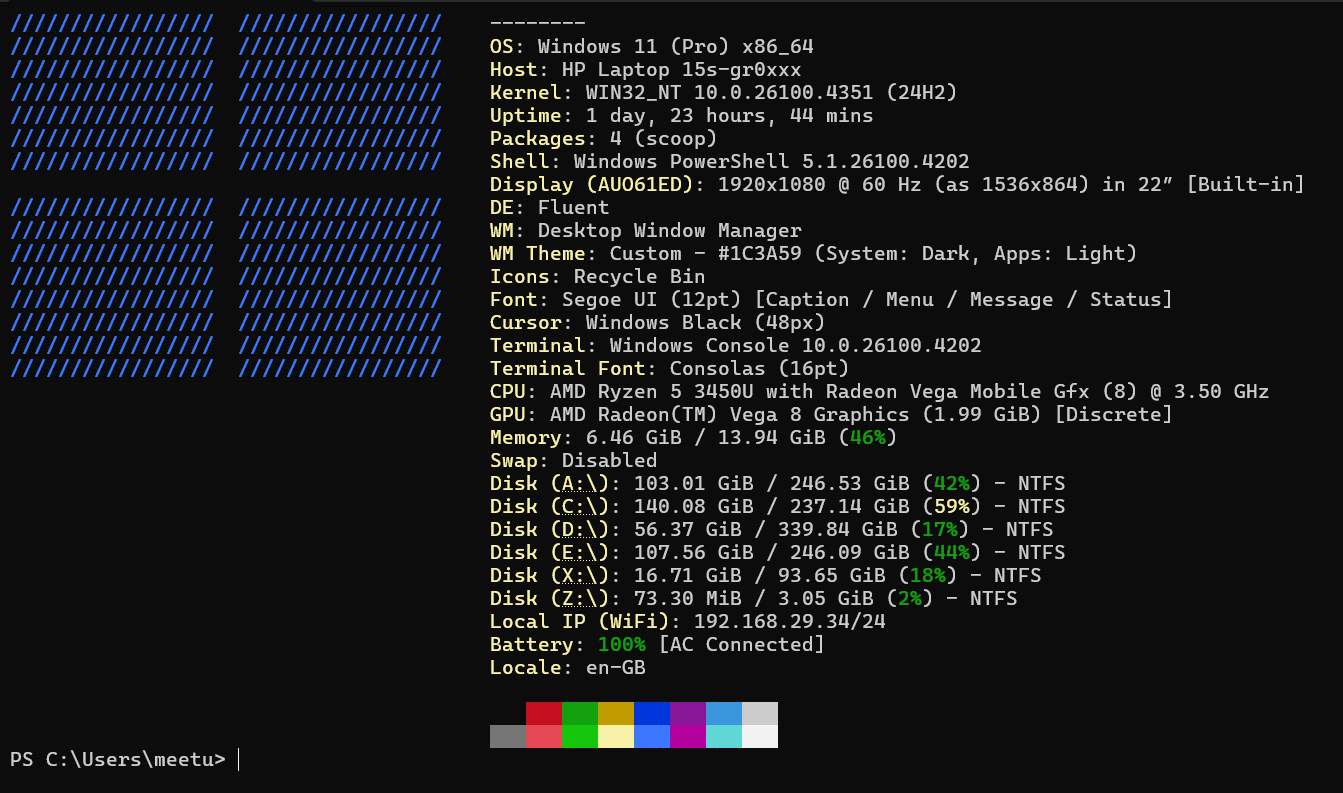Click the Disk (C:\) 140.08 GiB line
The width and height of the screenshot is (1343, 793).
point(777,506)
